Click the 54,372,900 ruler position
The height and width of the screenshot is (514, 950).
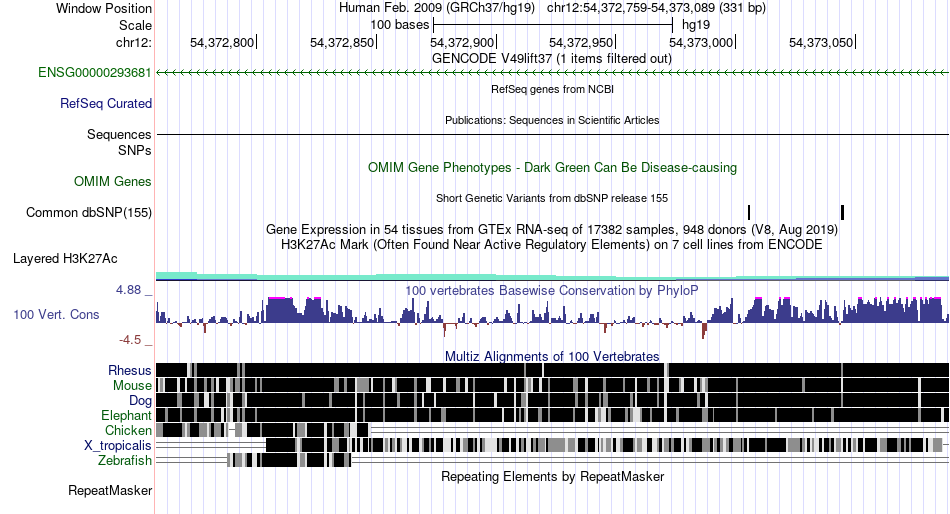click(462, 42)
